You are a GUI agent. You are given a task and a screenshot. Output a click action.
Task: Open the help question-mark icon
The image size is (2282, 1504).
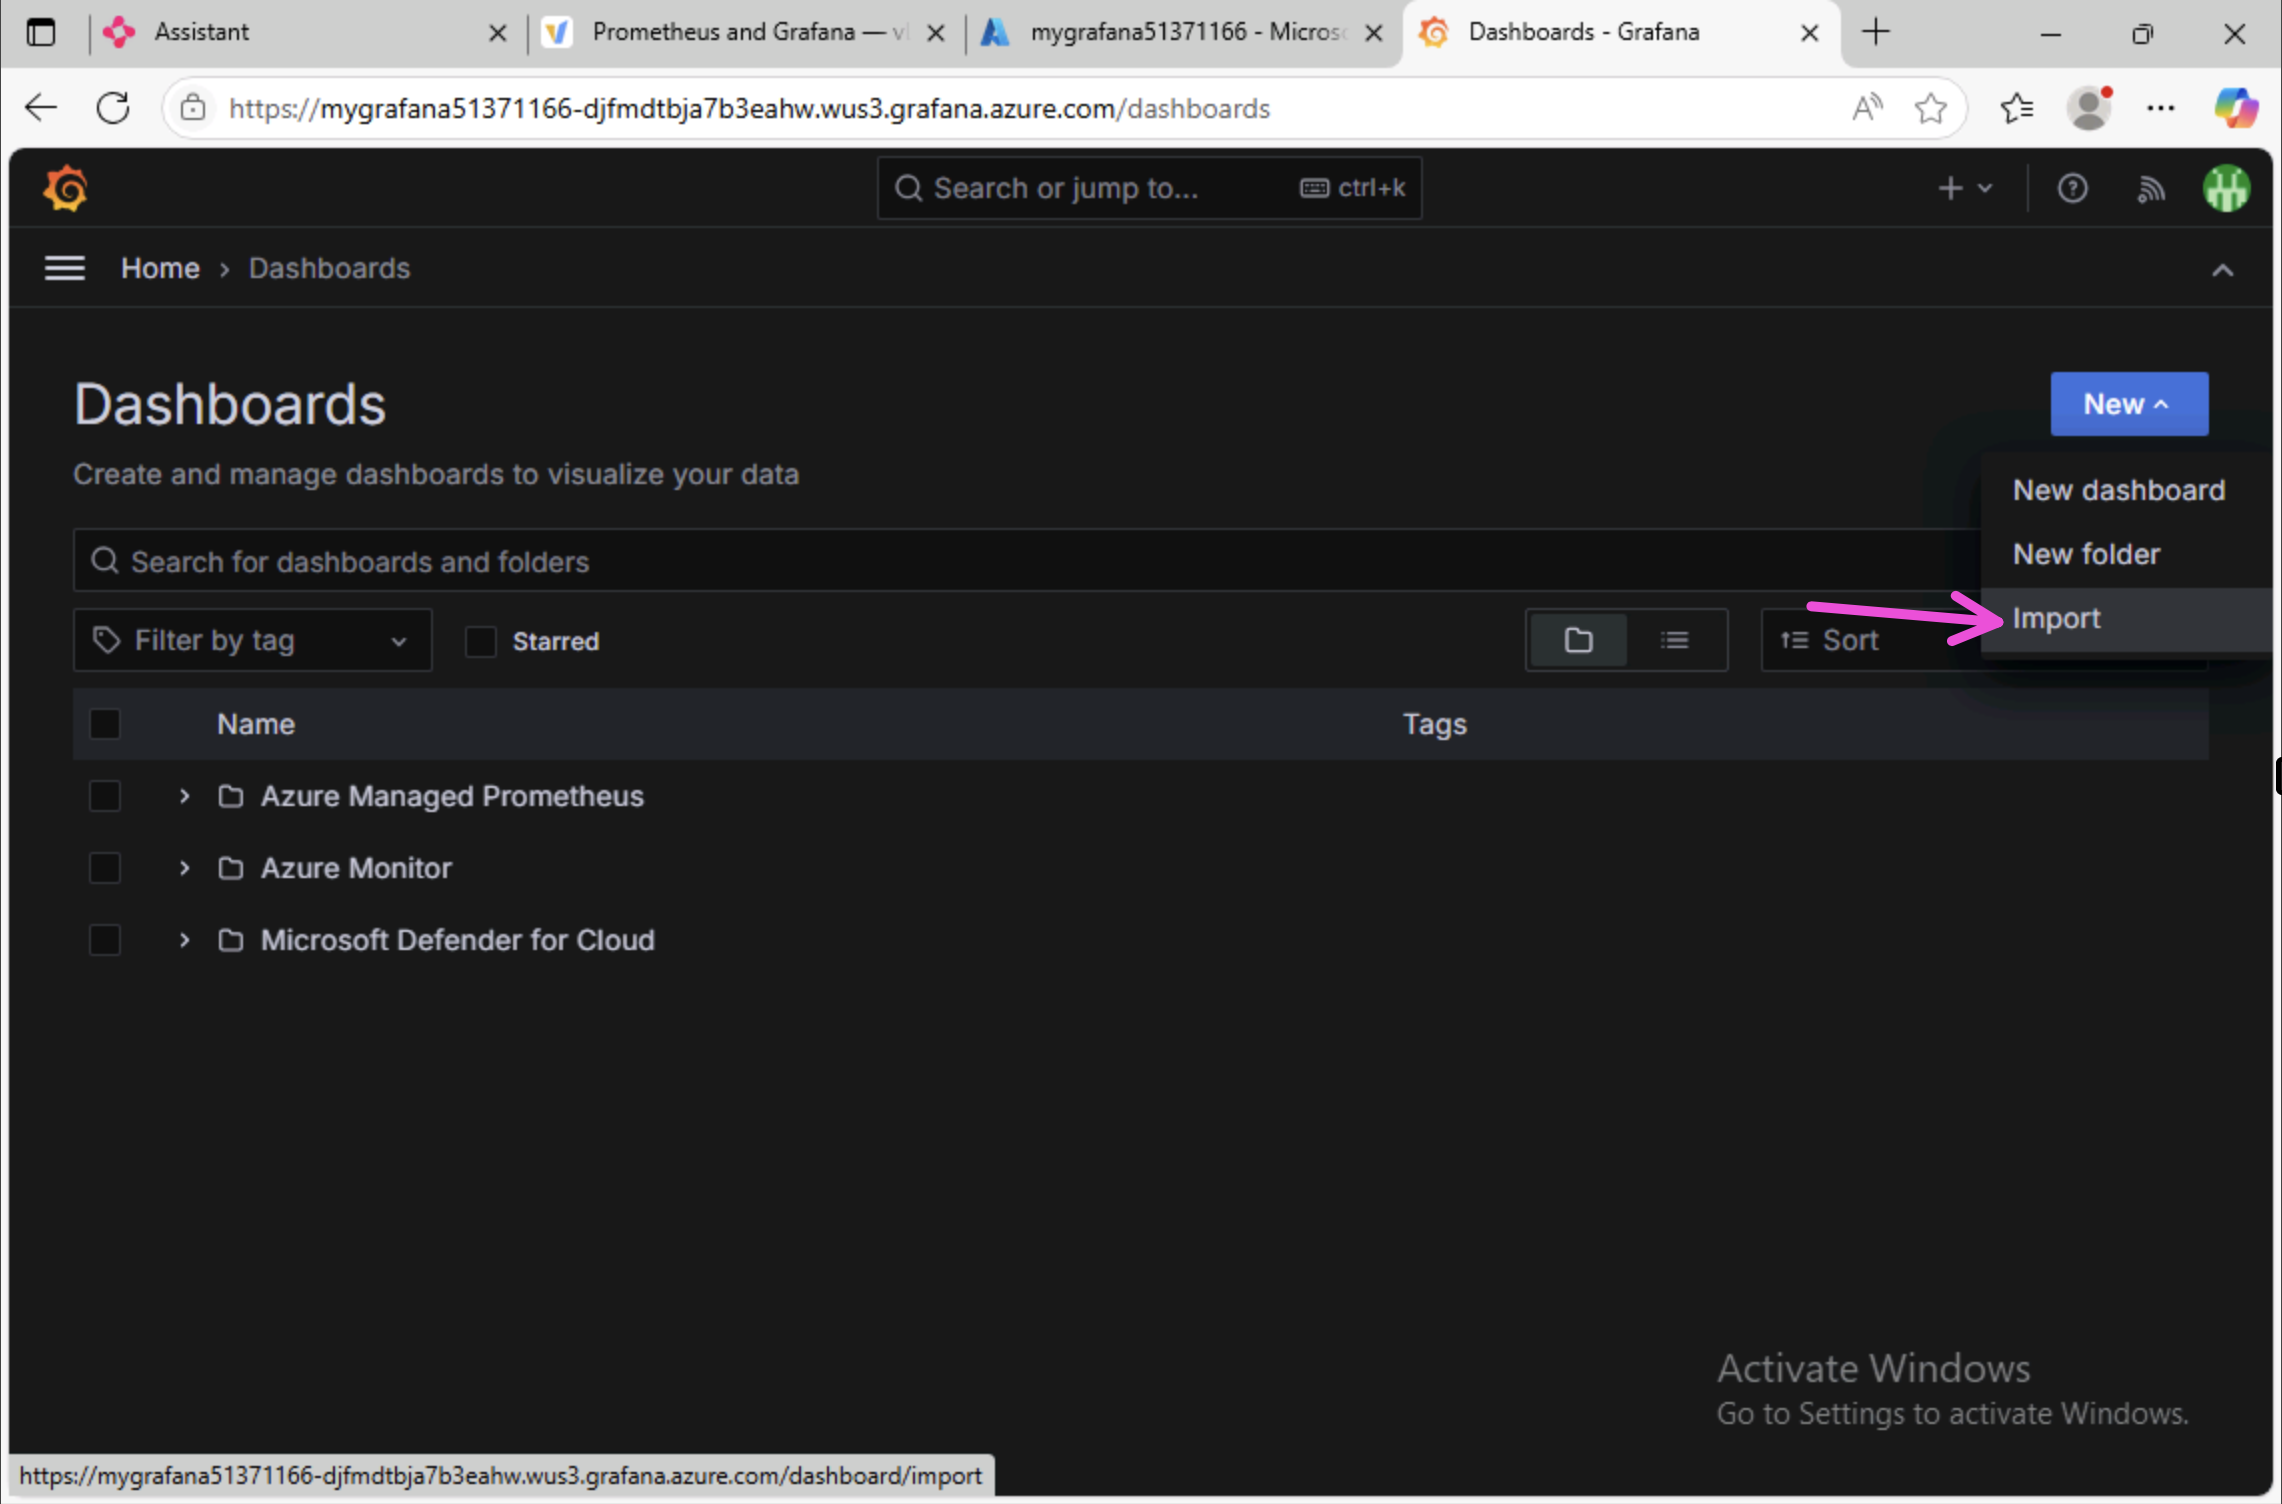click(x=2072, y=188)
